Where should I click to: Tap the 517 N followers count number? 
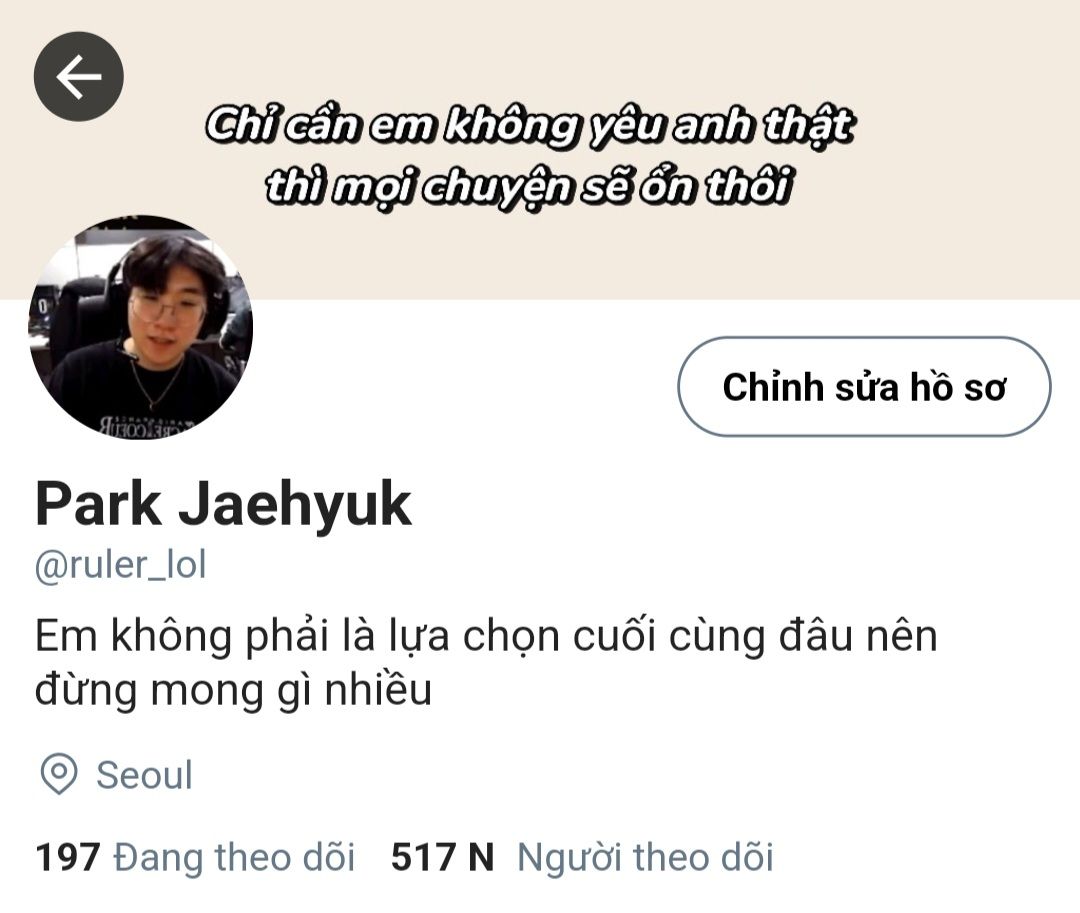click(x=442, y=857)
